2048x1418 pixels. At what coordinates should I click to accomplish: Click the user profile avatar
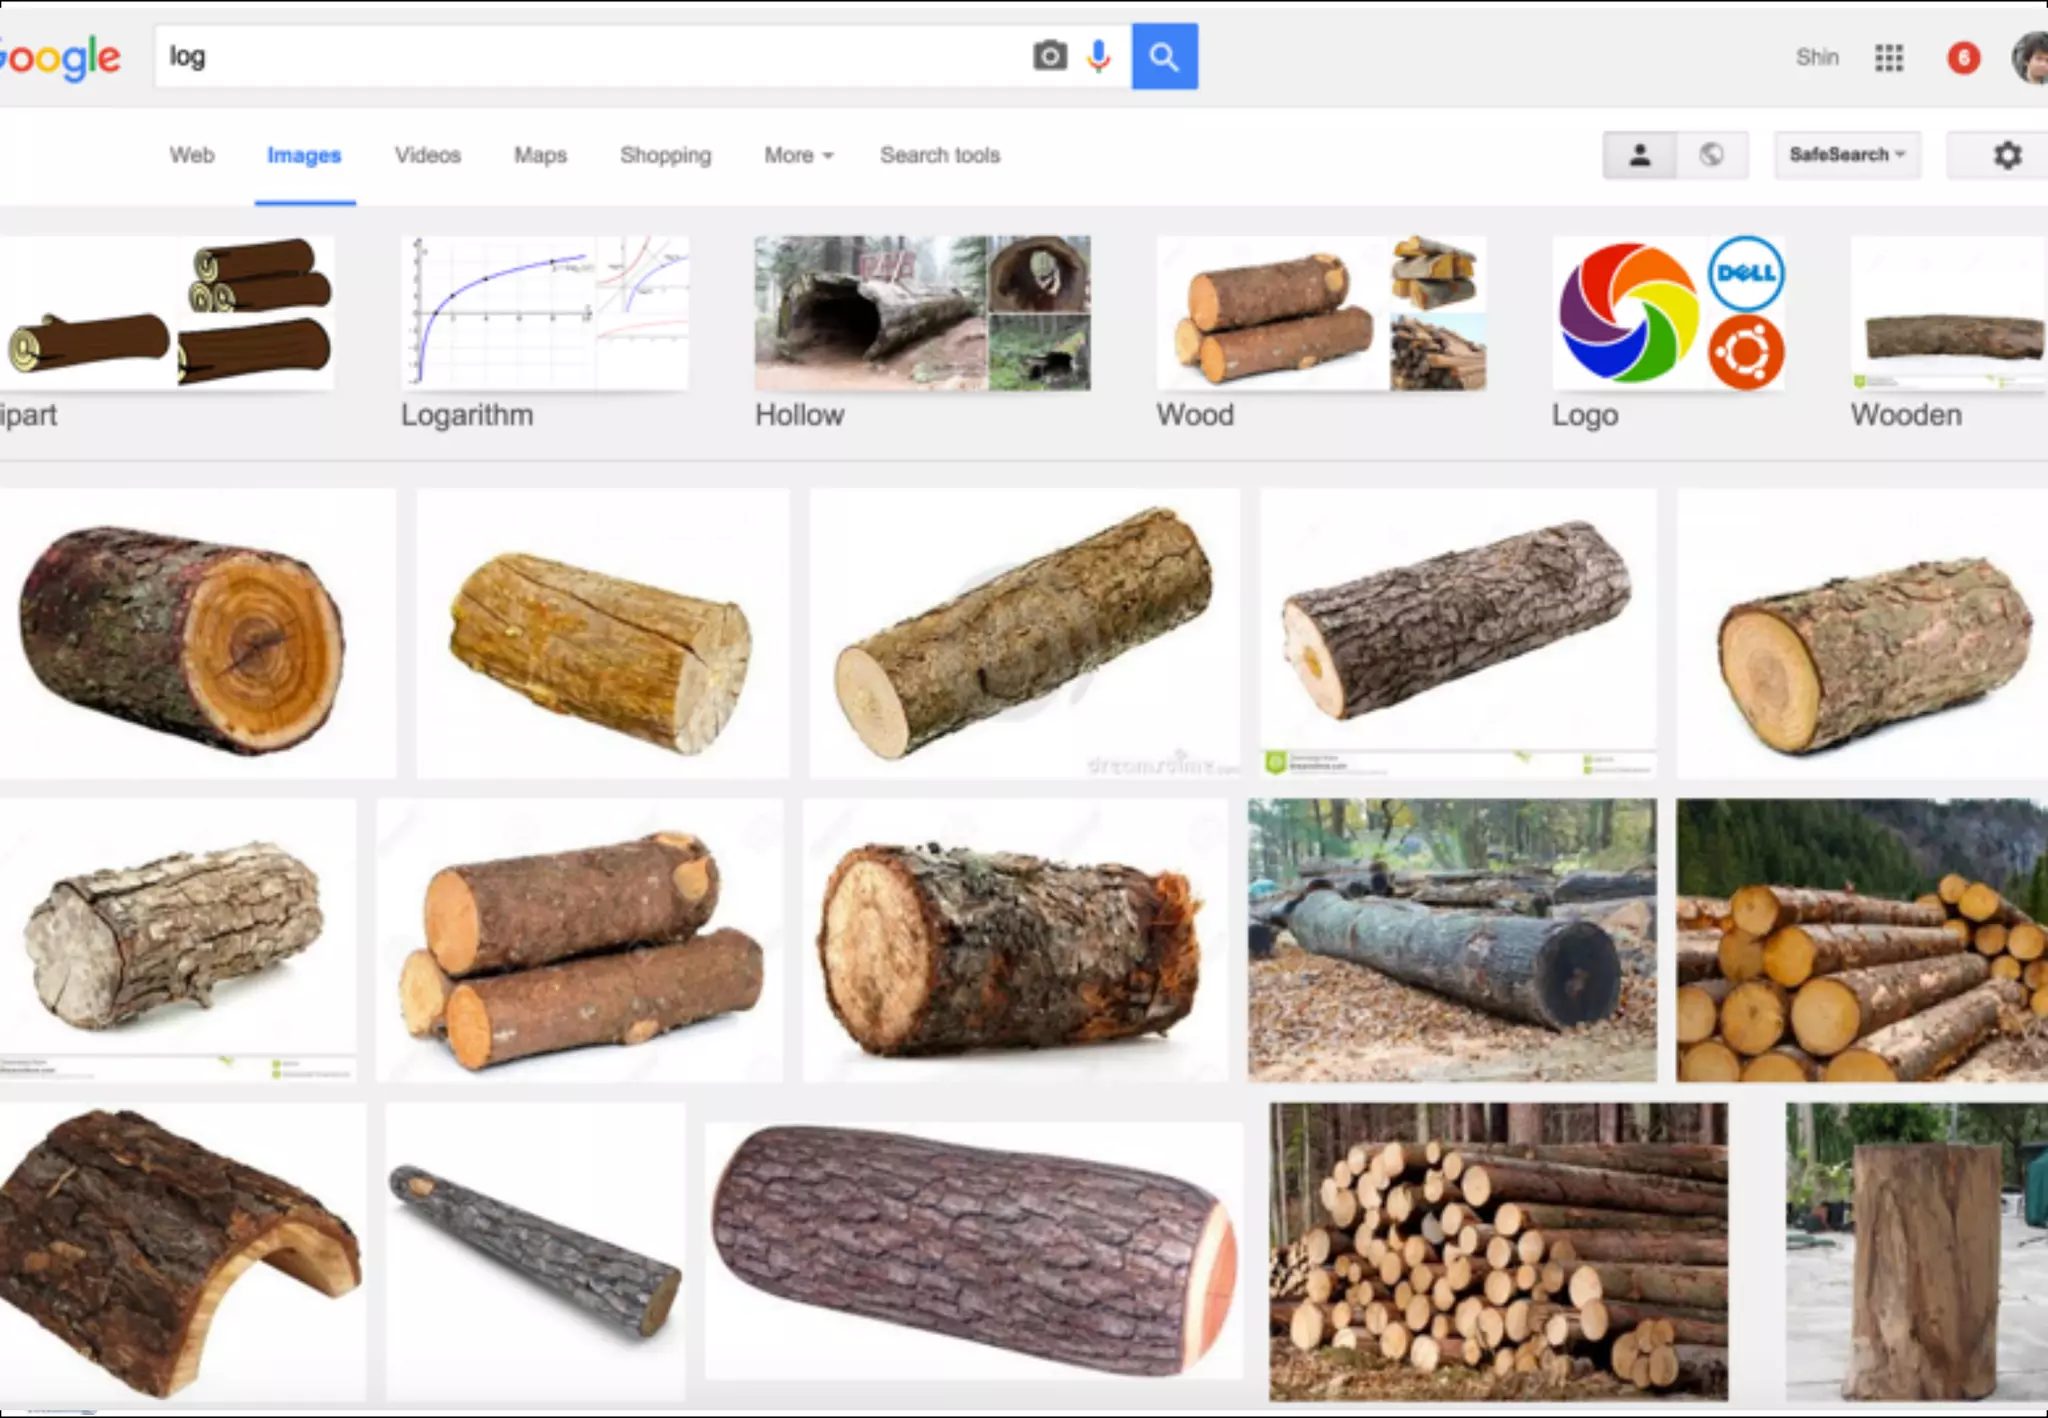click(x=2032, y=58)
